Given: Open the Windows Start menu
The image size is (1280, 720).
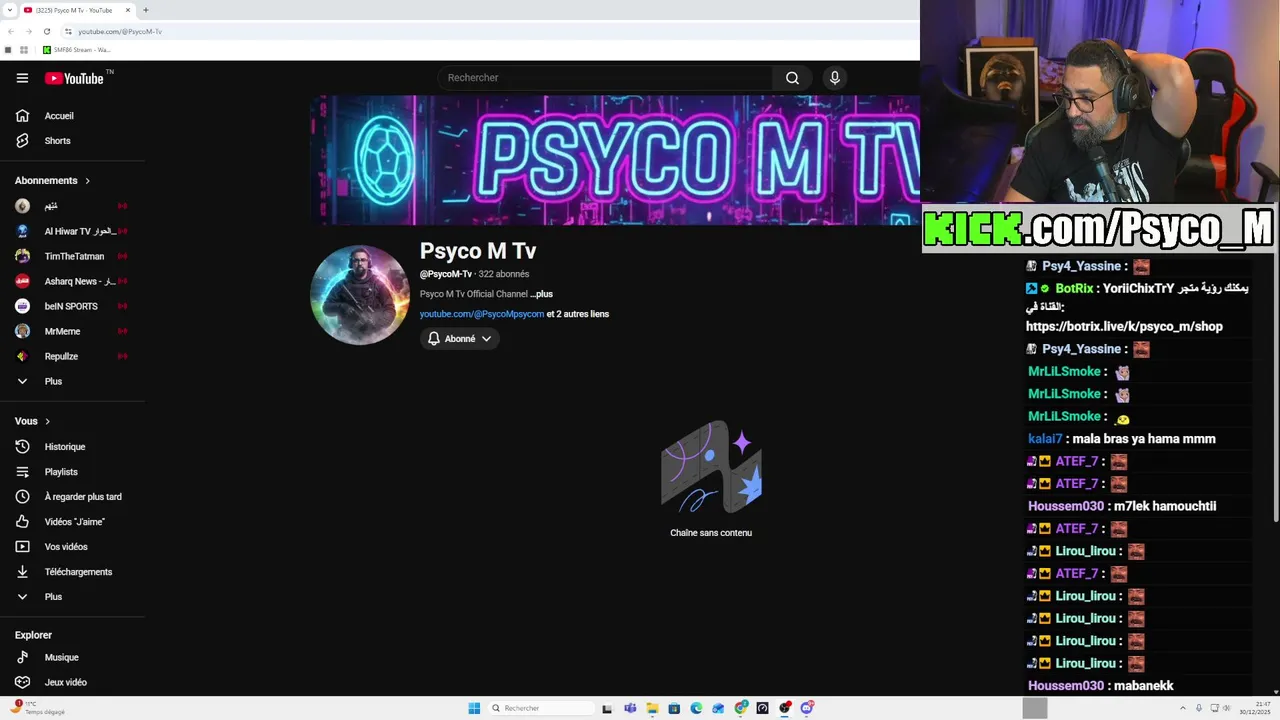Looking at the screenshot, I should 474,708.
